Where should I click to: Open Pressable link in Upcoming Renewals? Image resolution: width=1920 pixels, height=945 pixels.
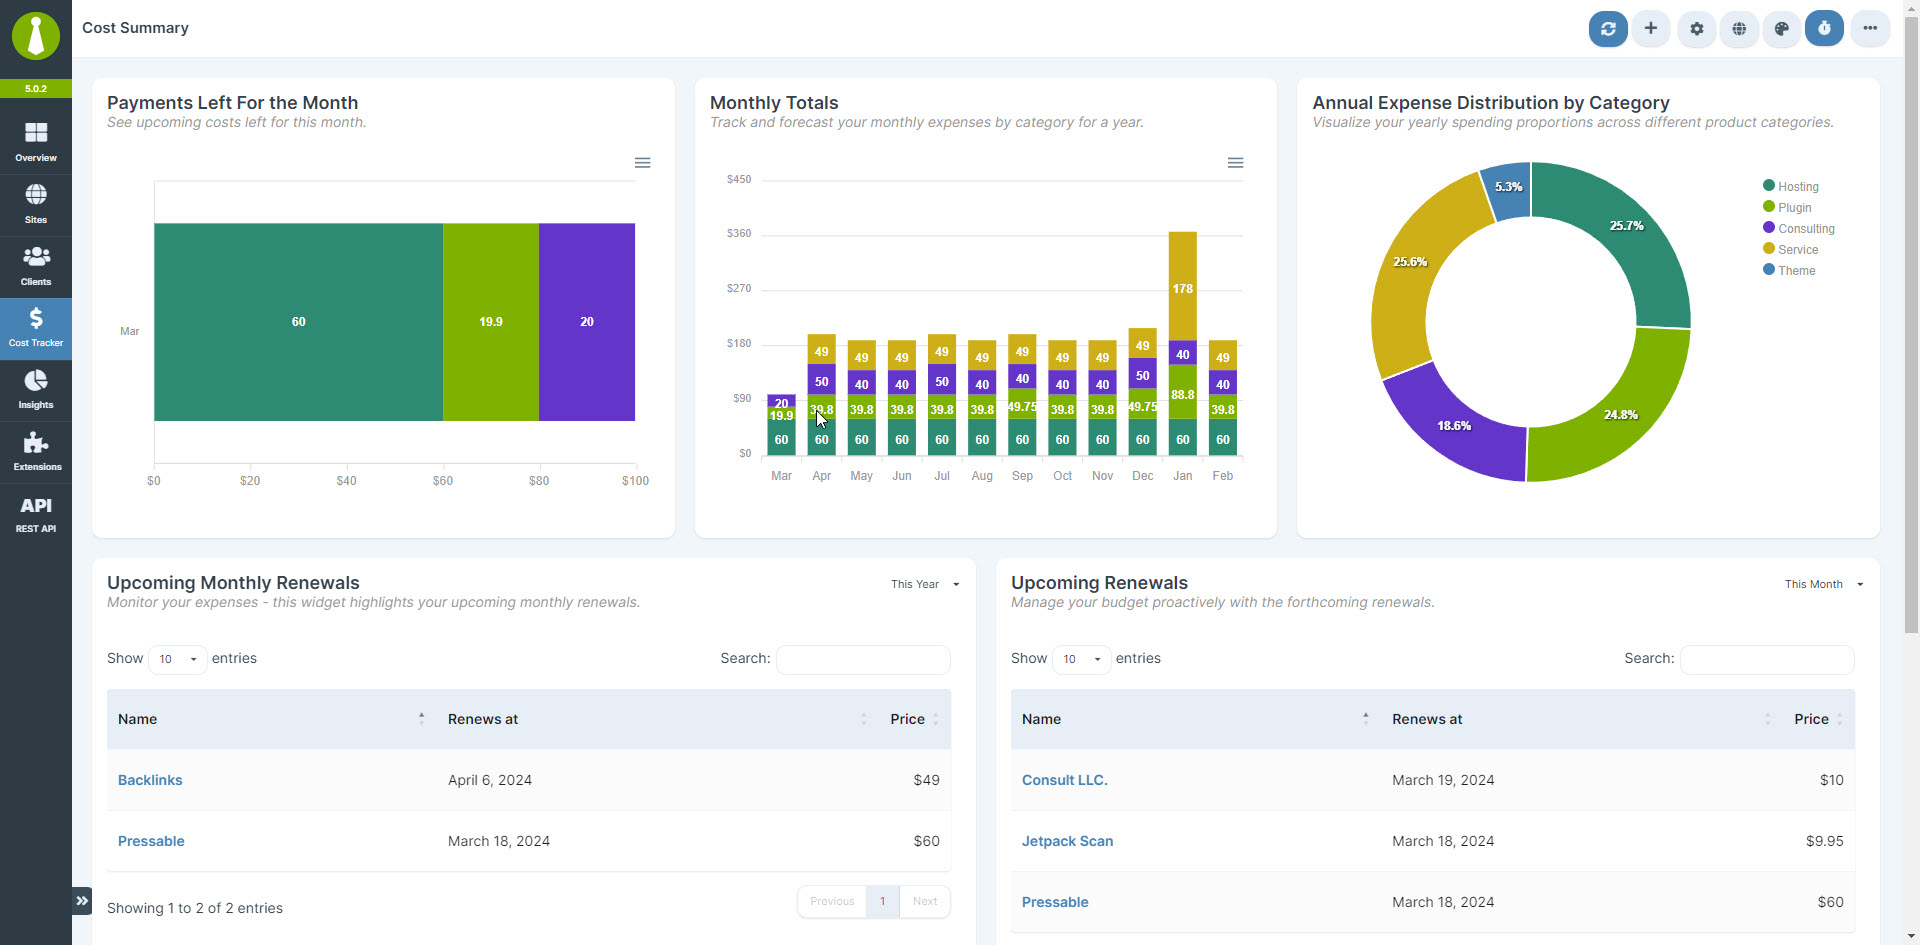pyautogui.click(x=1055, y=902)
